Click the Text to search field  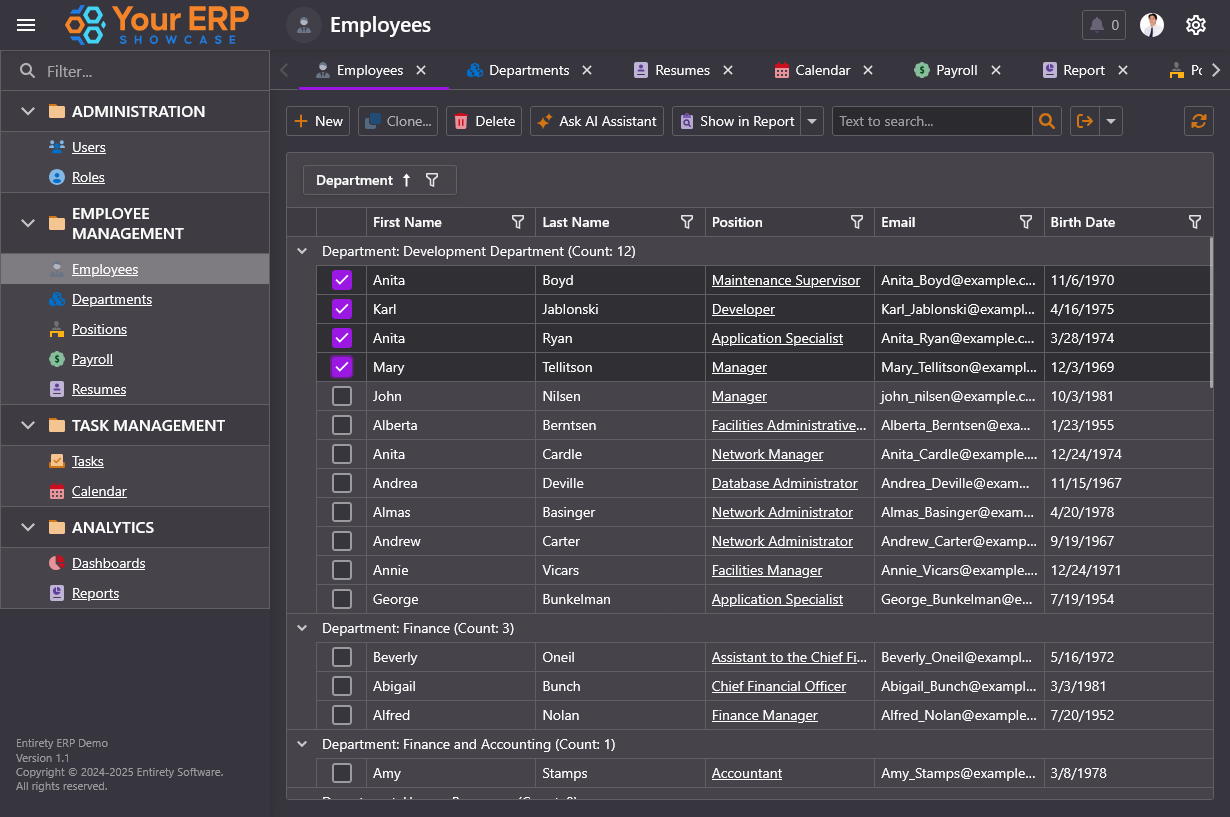930,121
